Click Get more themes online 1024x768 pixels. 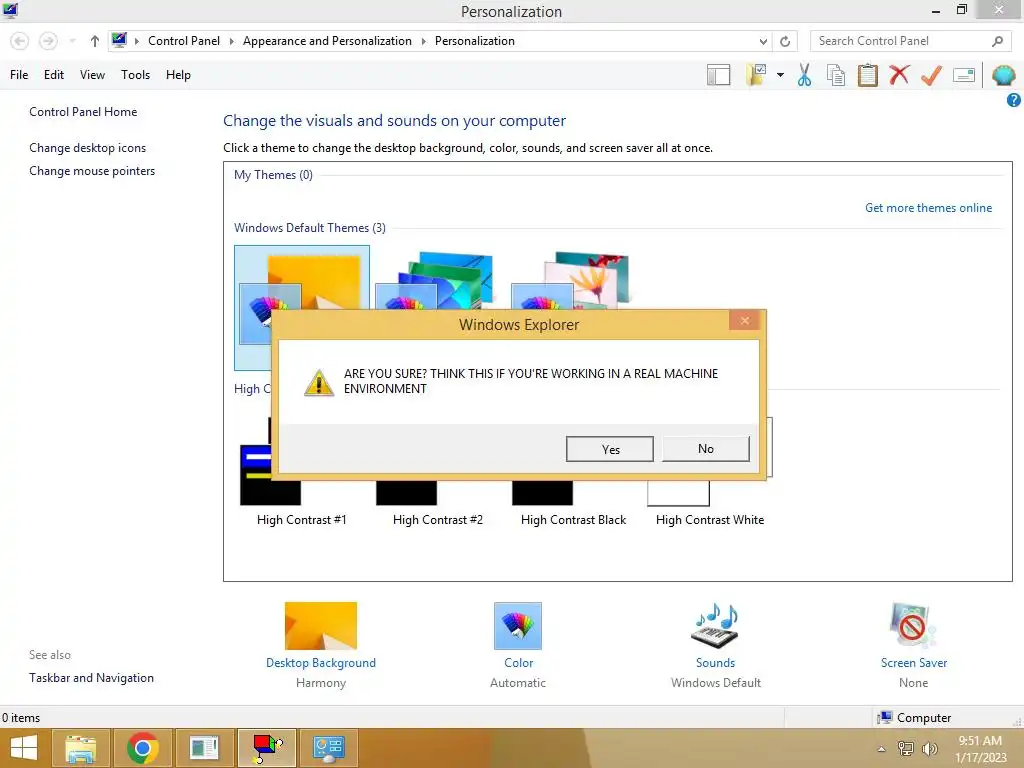coord(928,208)
